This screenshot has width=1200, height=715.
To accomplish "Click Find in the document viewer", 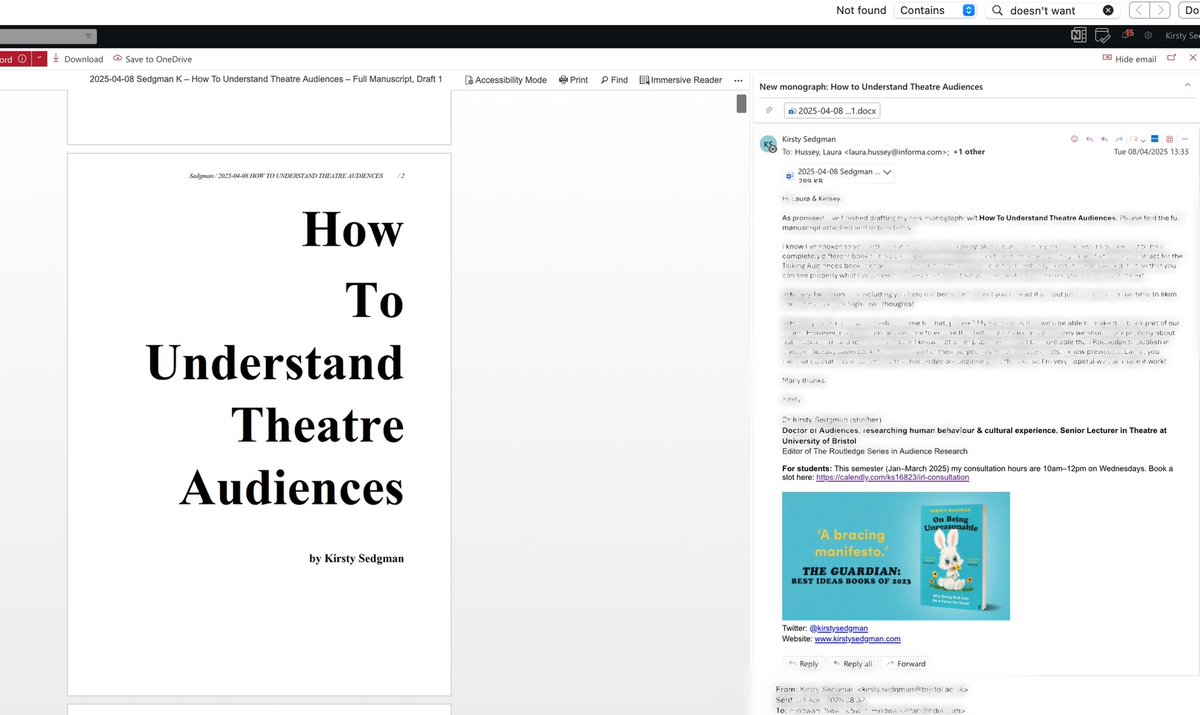I will pos(614,80).
